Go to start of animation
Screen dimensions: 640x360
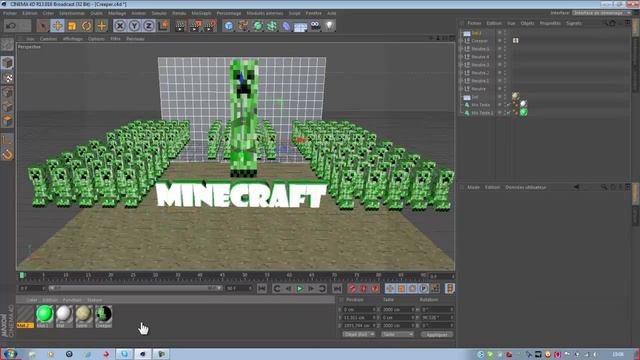262,289
